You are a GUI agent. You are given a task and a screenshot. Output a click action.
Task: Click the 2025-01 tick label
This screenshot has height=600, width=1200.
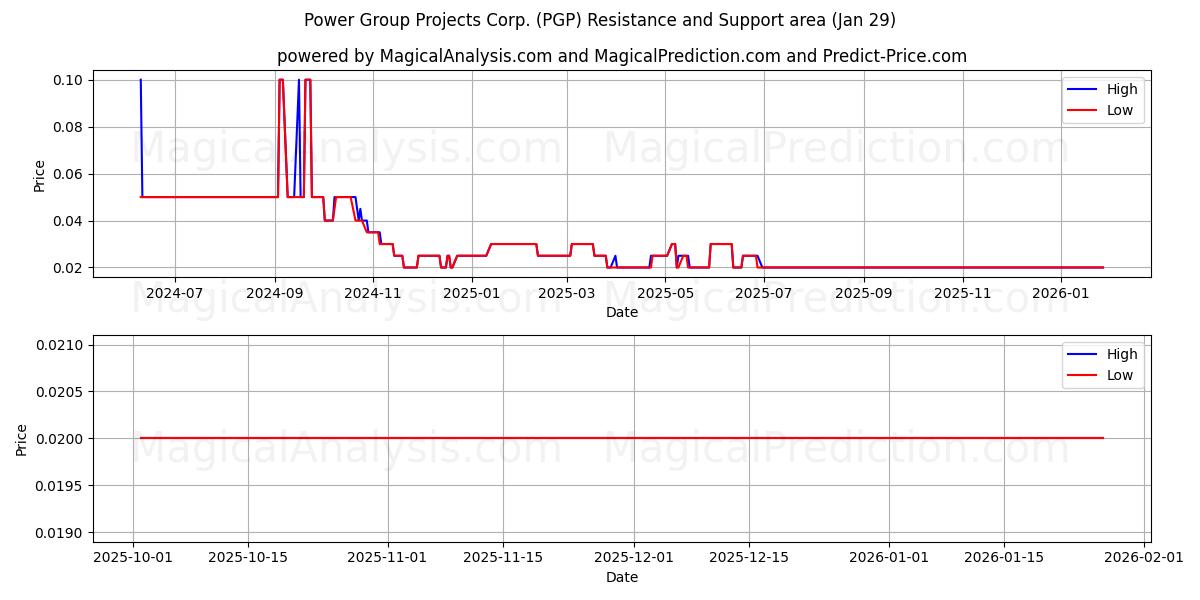(471, 294)
